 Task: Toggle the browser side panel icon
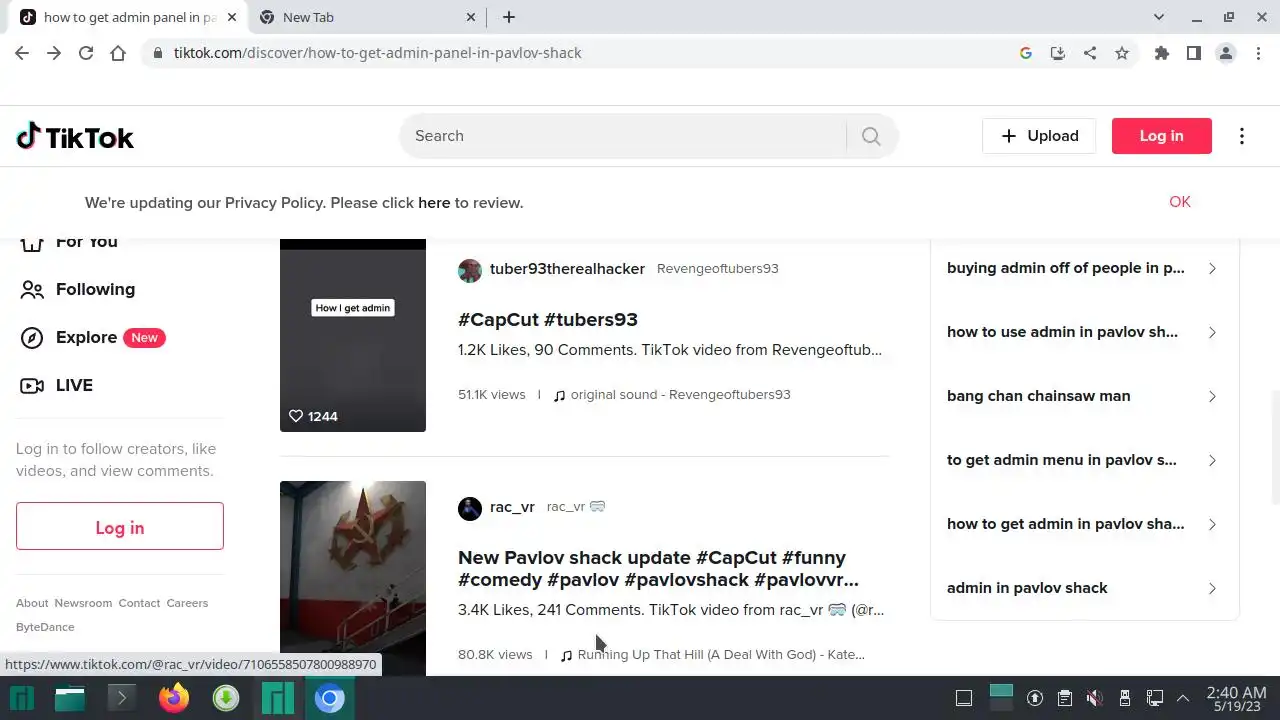coord(1194,53)
